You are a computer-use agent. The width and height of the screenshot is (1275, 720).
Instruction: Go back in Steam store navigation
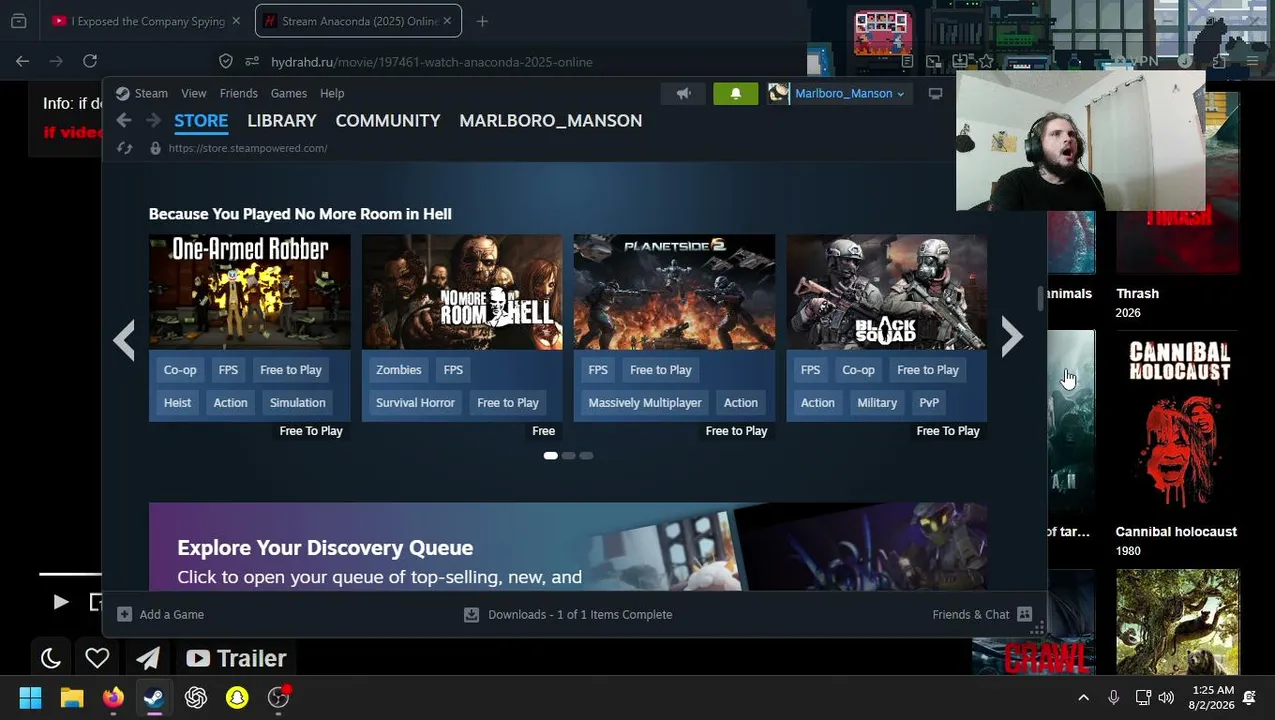coord(124,120)
